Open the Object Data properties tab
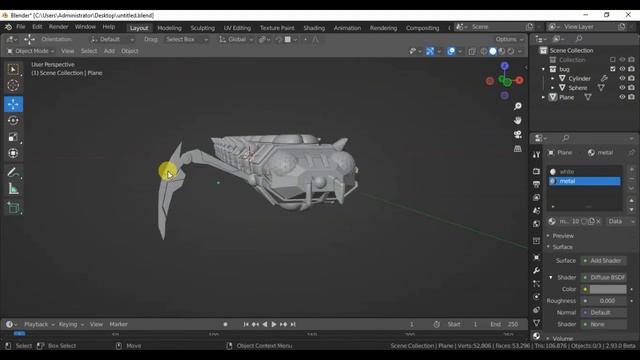 tap(536, 323)
